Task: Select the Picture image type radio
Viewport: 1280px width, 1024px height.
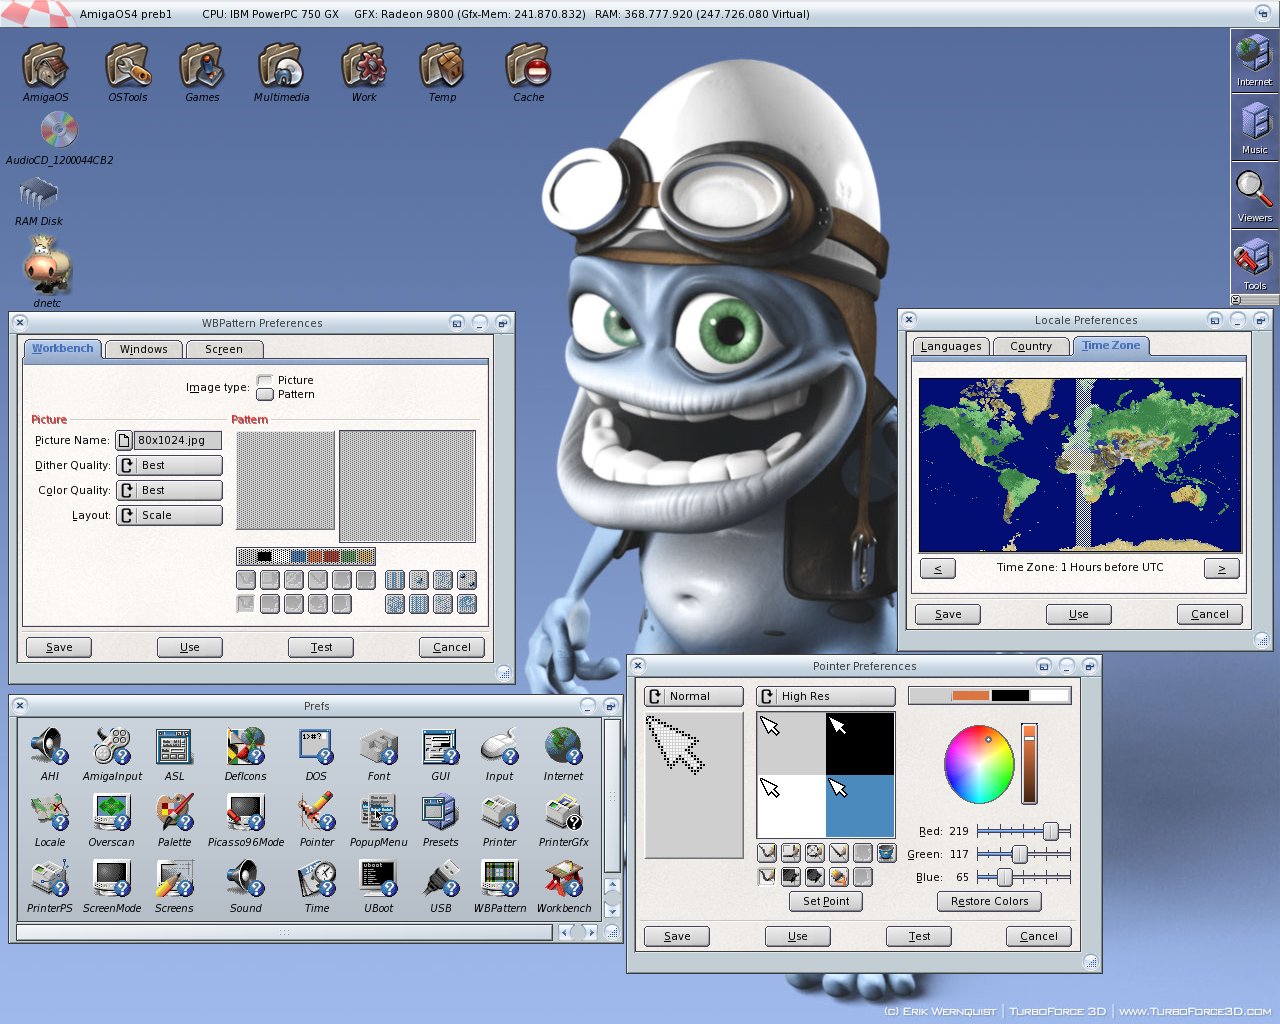Action: pyautogui.click(x=265, y=380)
